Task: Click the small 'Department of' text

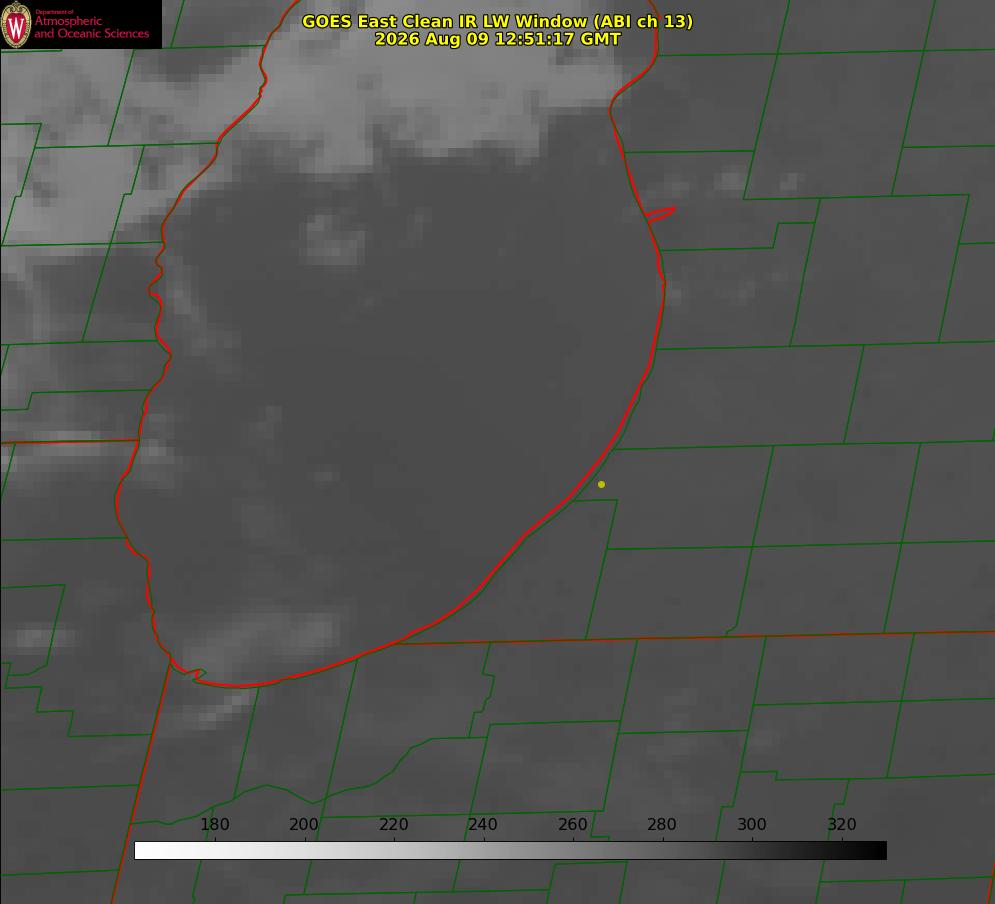Action: pyautogui.click(x=54, y=11)
